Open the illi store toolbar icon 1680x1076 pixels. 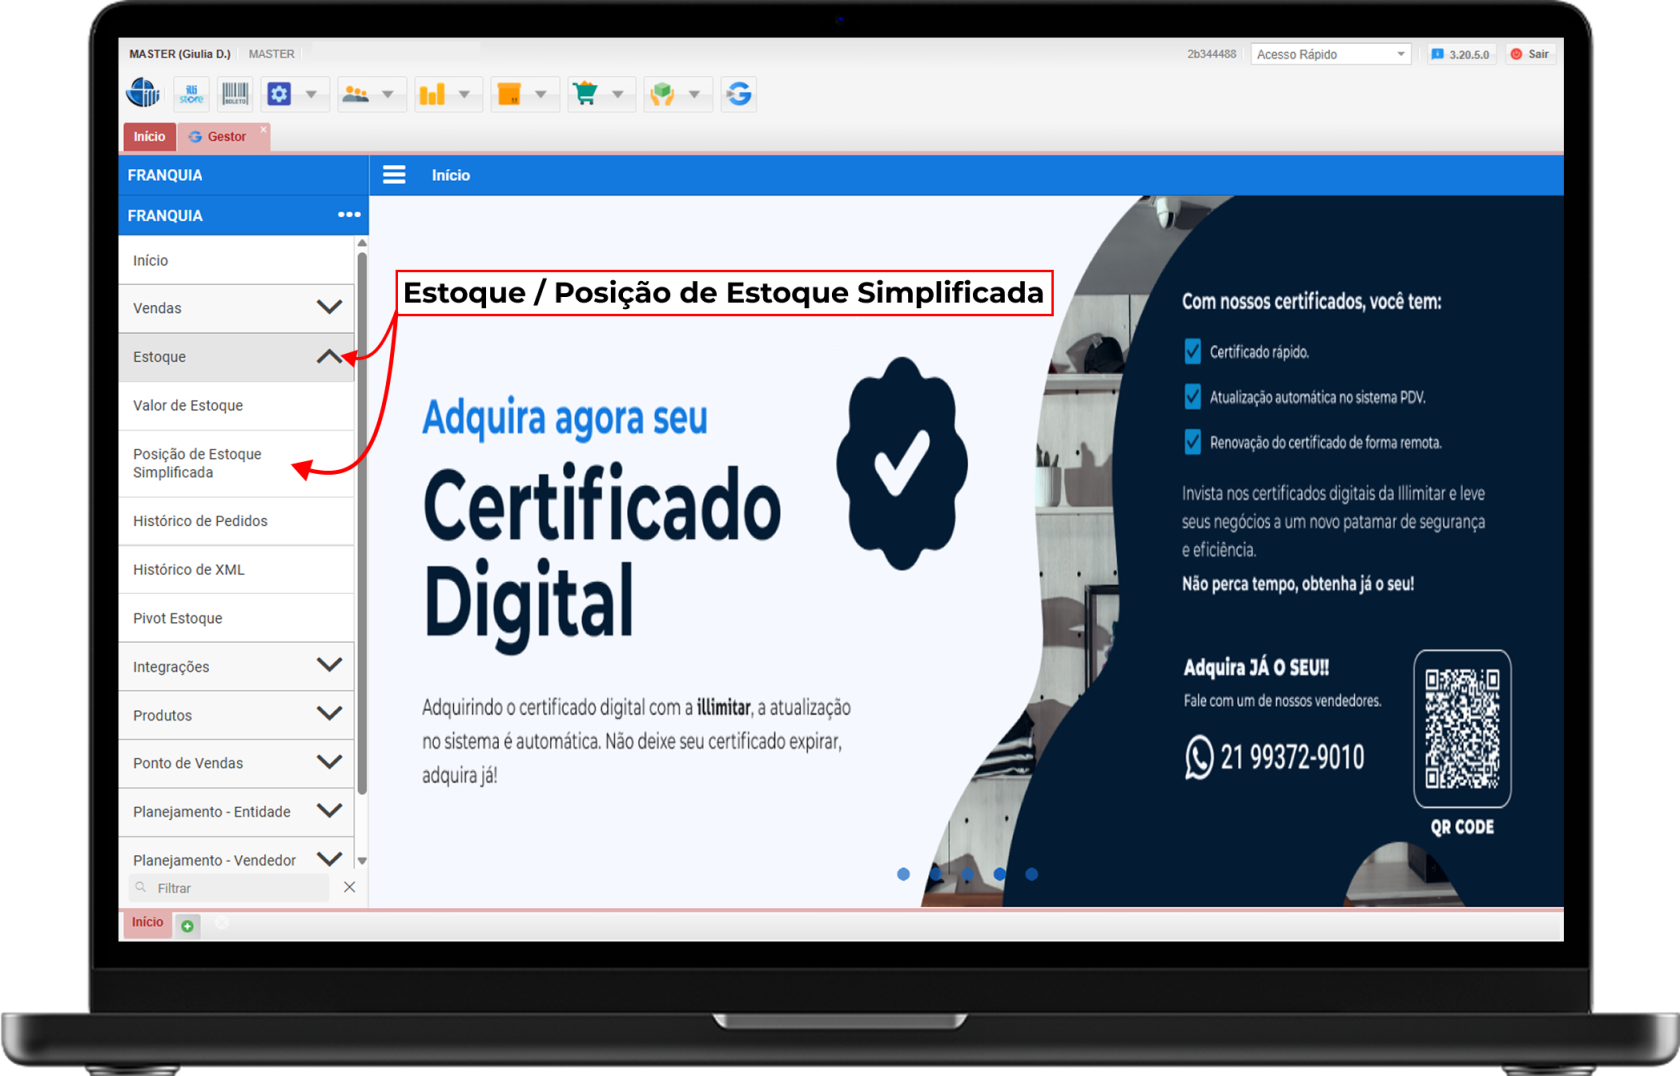191,94
